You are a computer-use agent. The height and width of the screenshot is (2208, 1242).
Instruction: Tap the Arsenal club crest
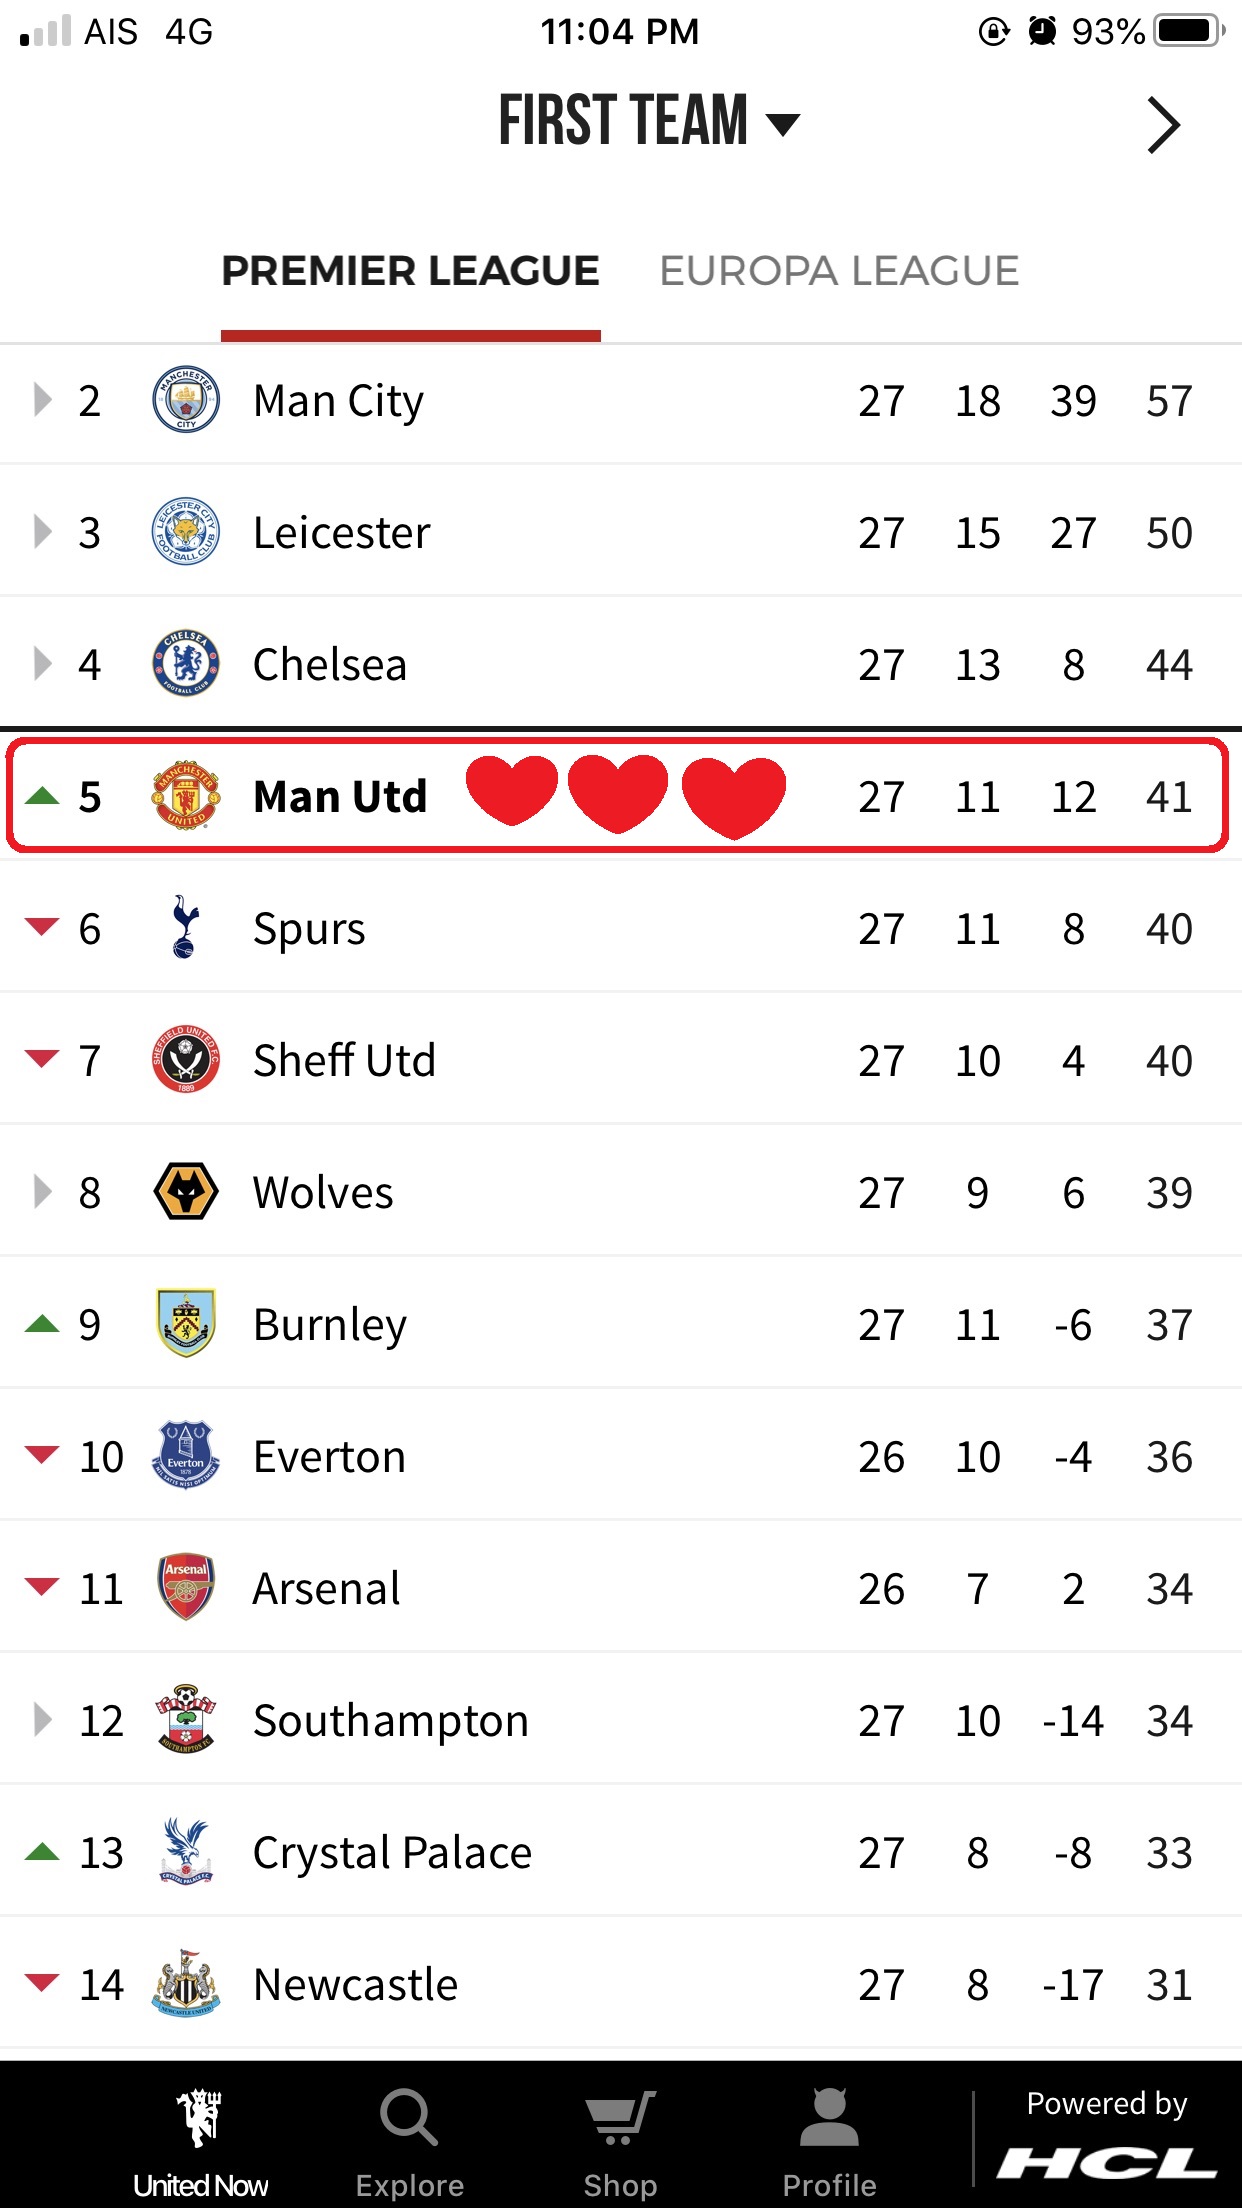[x=186, y=1588]
